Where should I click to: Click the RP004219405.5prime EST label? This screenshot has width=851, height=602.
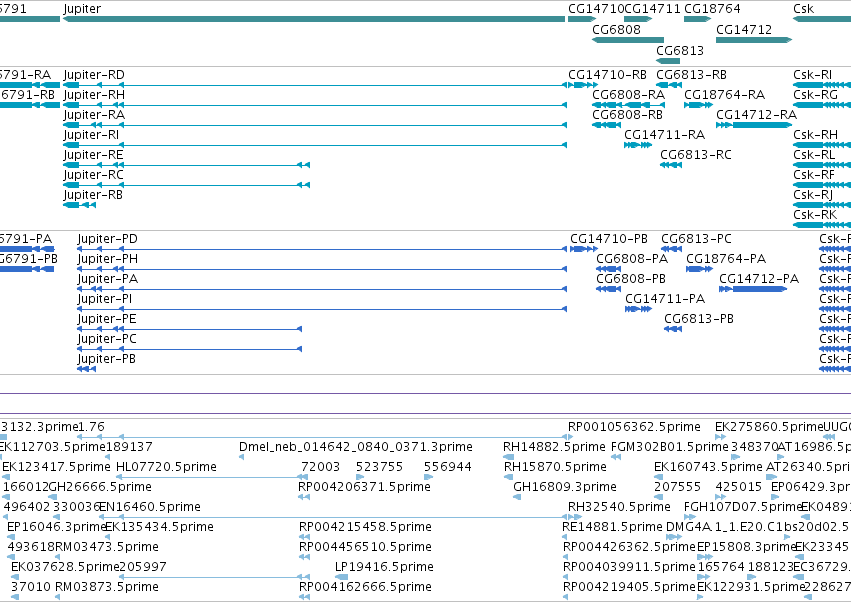click(x=630, y=587)
